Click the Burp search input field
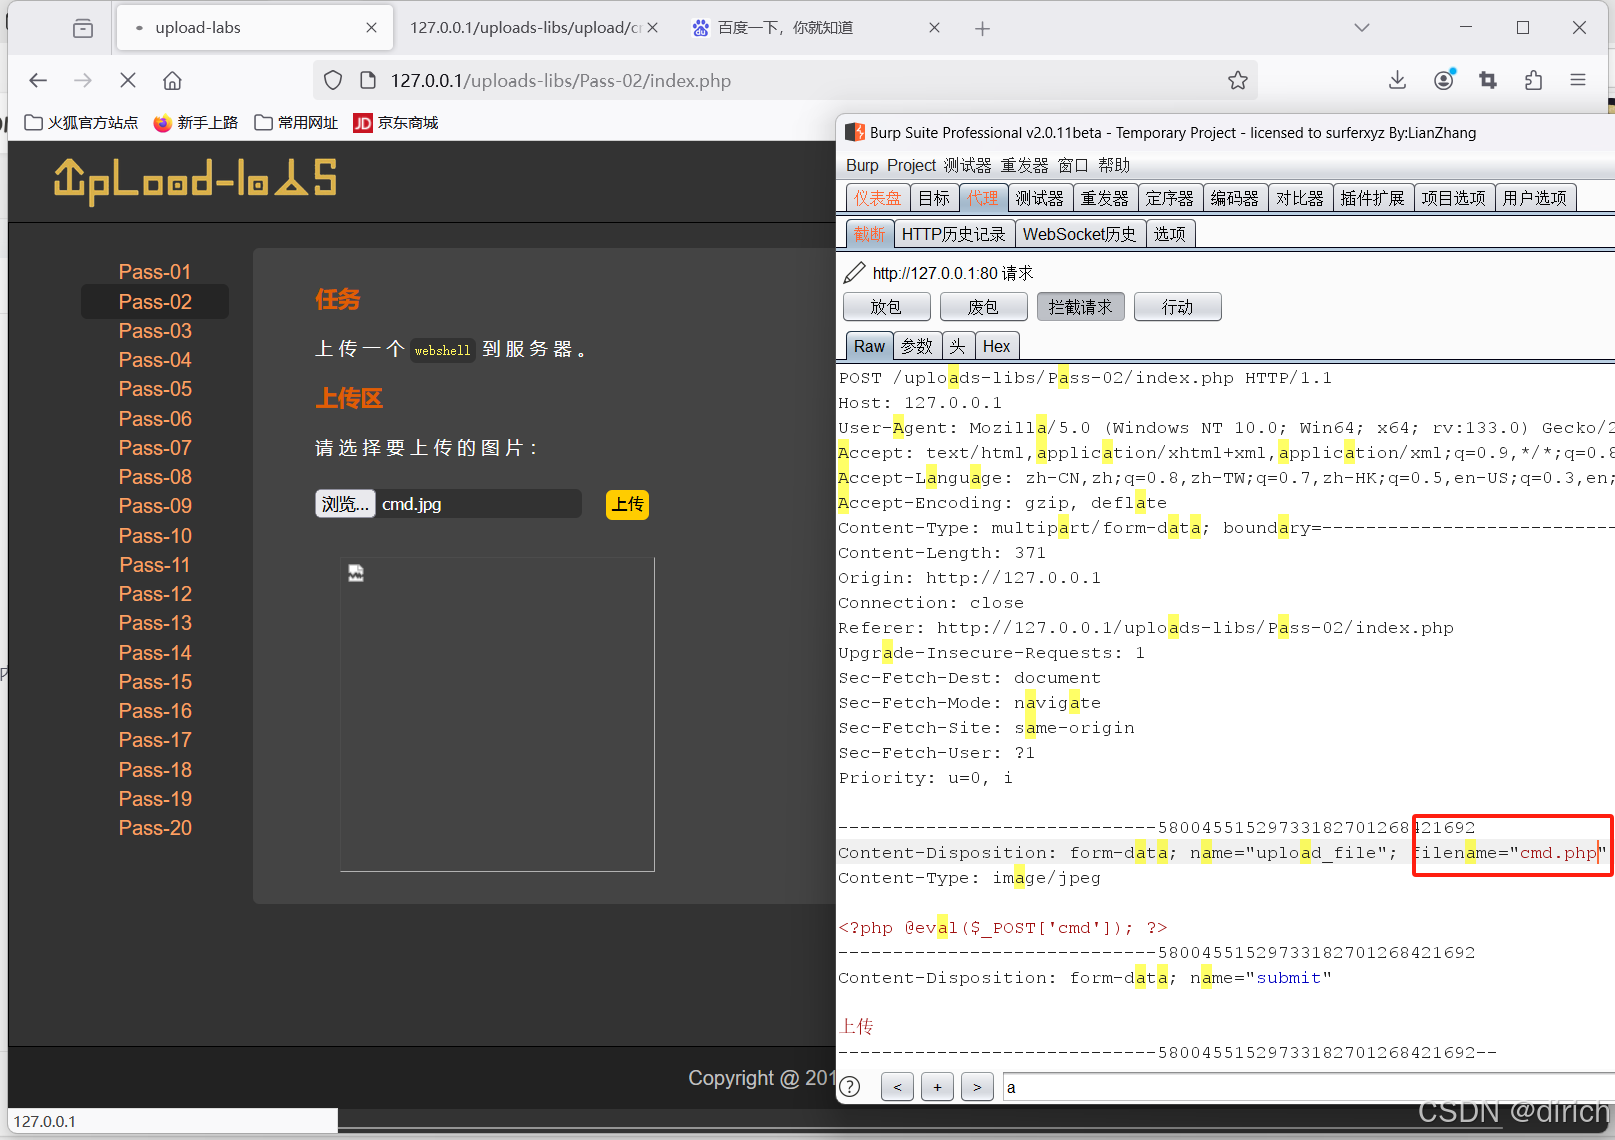Viewport: 1615px width, 1140px height. click(1308, 1087)
